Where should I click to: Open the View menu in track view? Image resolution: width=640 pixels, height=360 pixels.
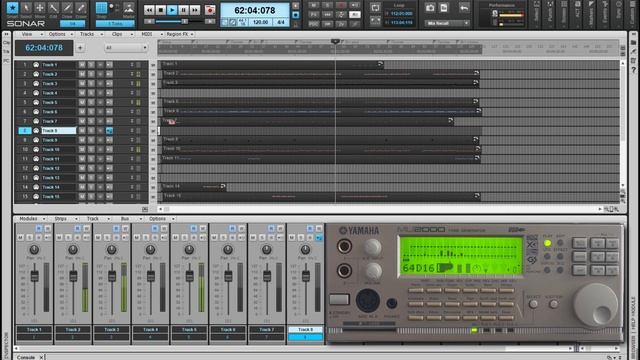pyautogui.click(x=27, y=34)
